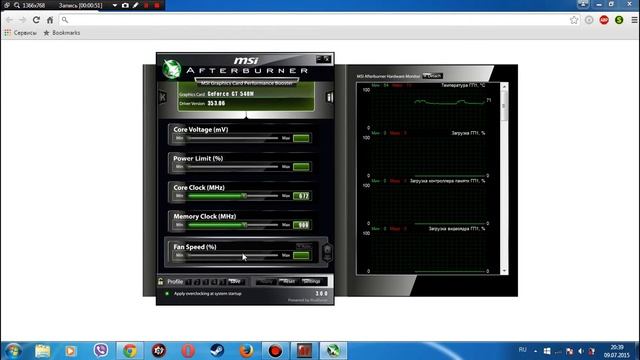640x360 pixels.
Task: Select profile slot 4
Action: point(214,282)
